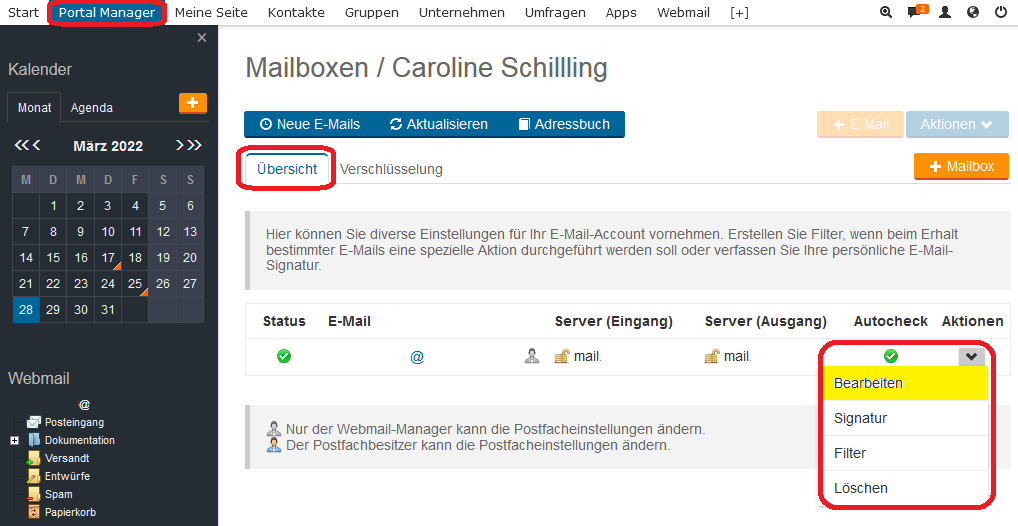
Task: Open the Posteingang folder
Action: [x=74, y=422]
